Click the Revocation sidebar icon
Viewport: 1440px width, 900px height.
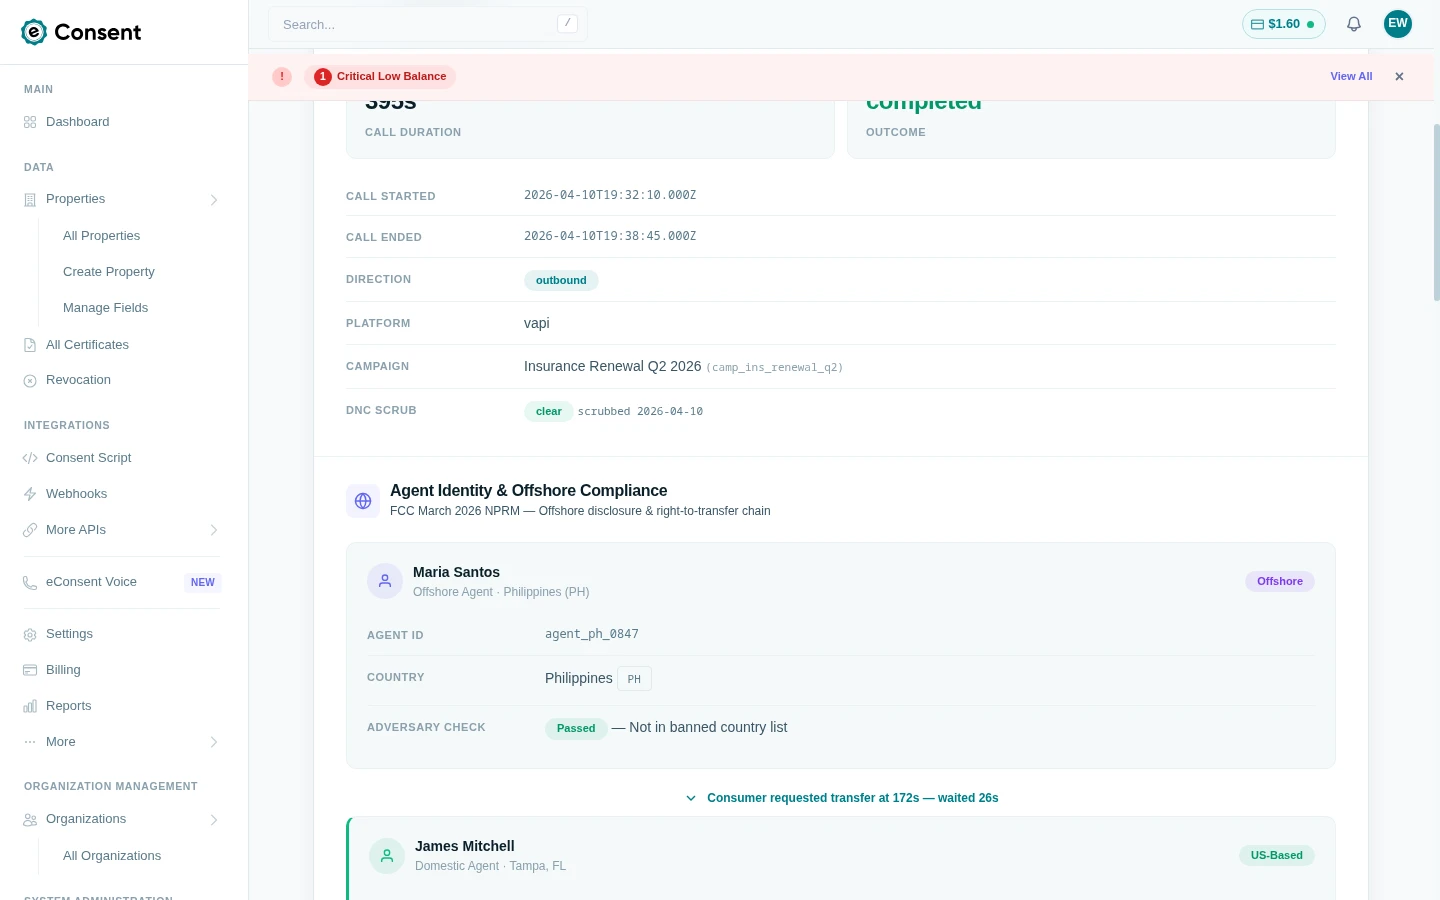click(30, 380)
